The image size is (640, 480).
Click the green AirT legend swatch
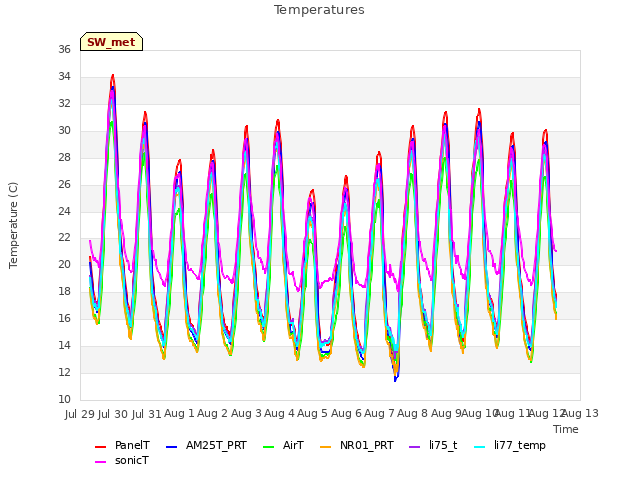pyautogui.click(x=269, y=447)
